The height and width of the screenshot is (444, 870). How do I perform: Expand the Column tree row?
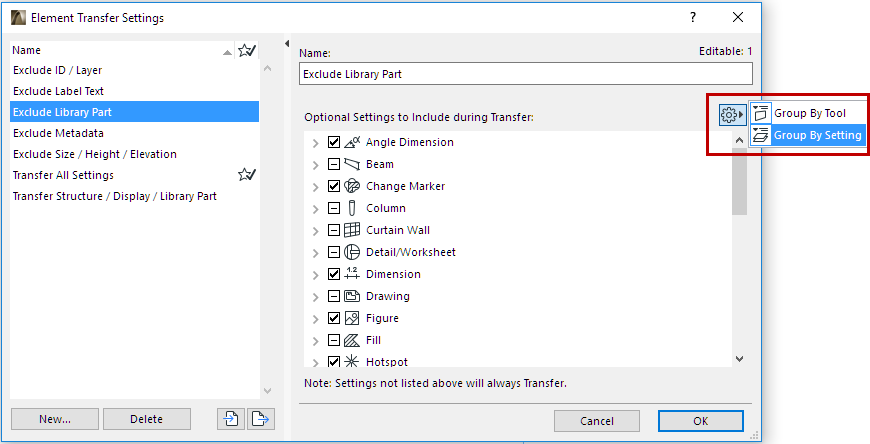pyautogui.click(x=315, y=209)
